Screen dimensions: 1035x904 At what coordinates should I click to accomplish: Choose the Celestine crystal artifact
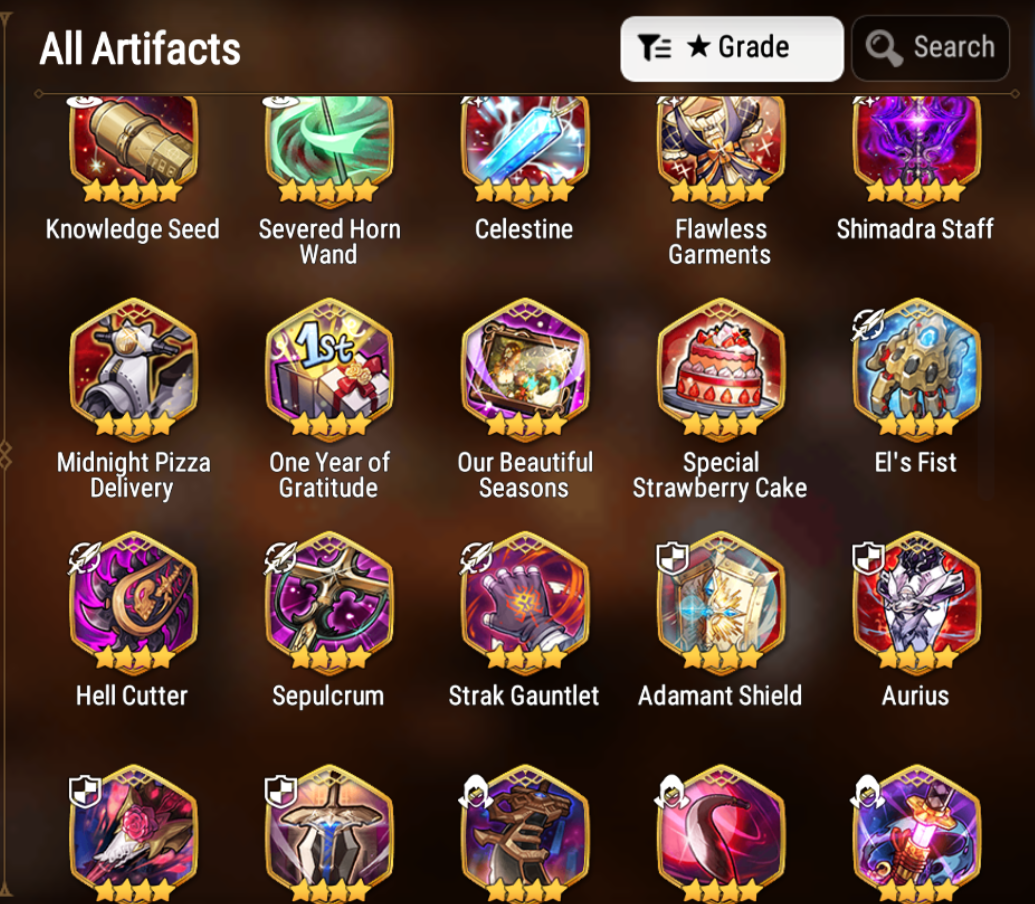point(525,146)
